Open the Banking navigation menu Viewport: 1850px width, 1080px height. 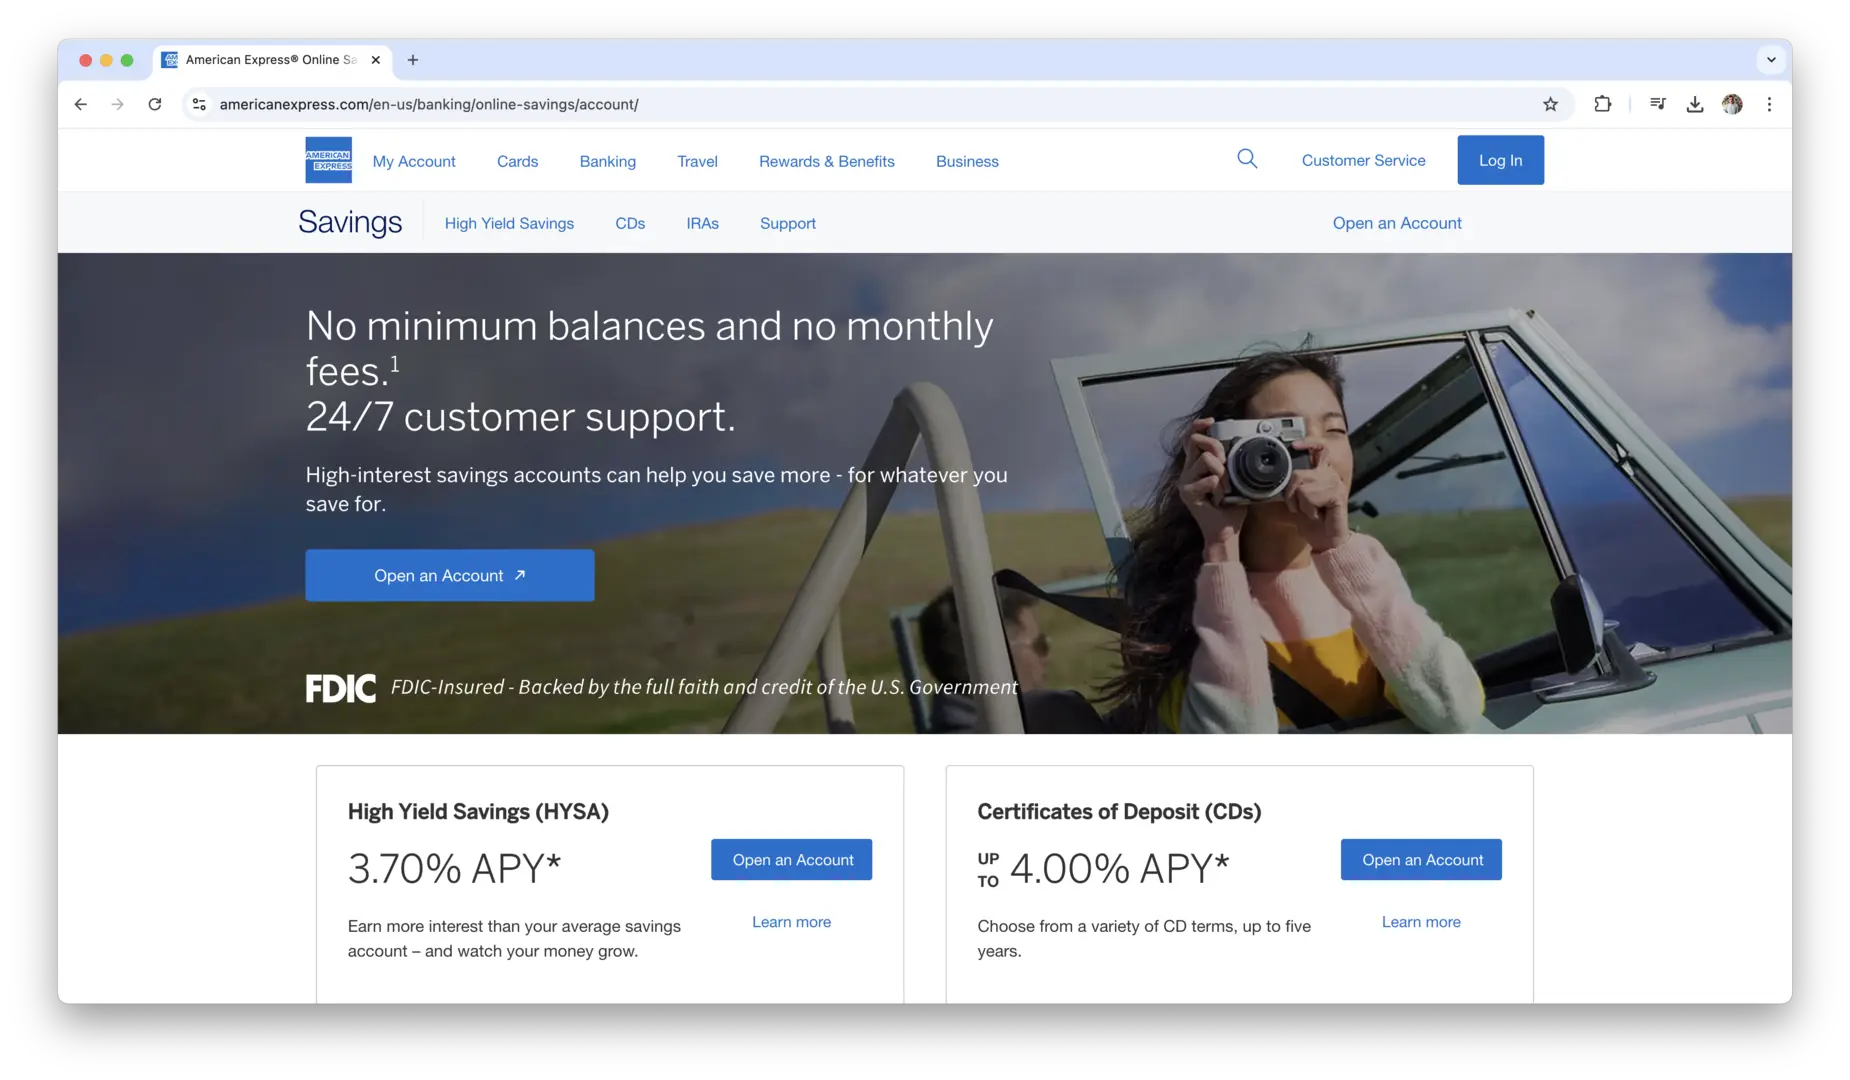pos(607,161)
